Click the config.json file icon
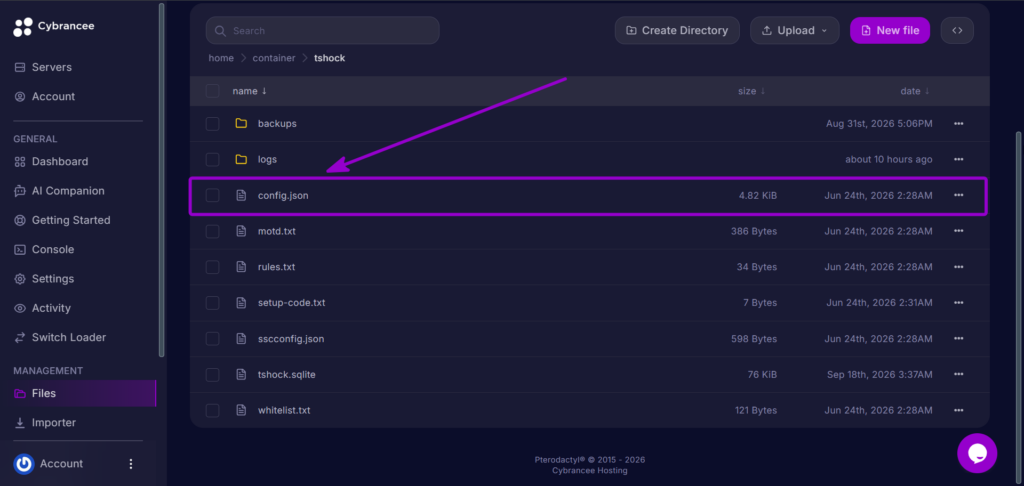1024x486 pixels. (241, 195)
